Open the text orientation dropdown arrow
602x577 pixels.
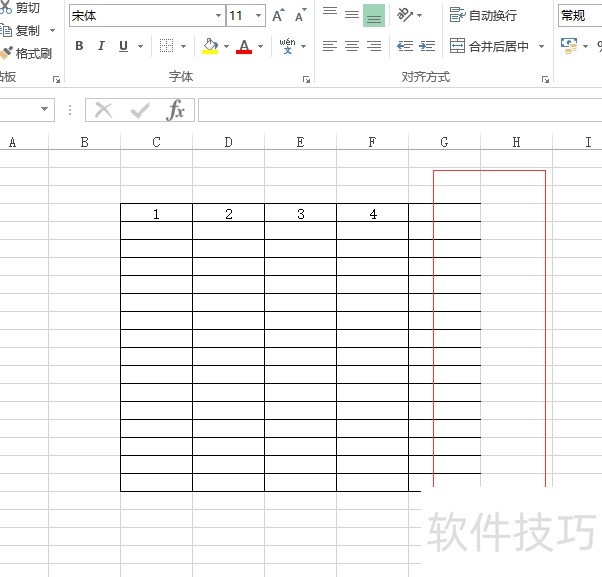pyautogui.click(x=419, y=16)
